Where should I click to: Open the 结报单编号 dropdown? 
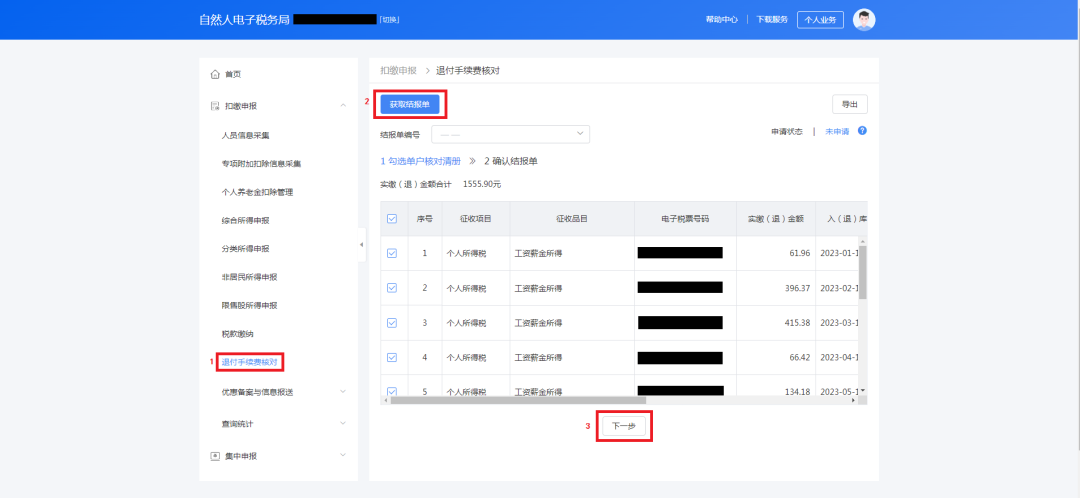pyautogui.click(x=510, y=134)
